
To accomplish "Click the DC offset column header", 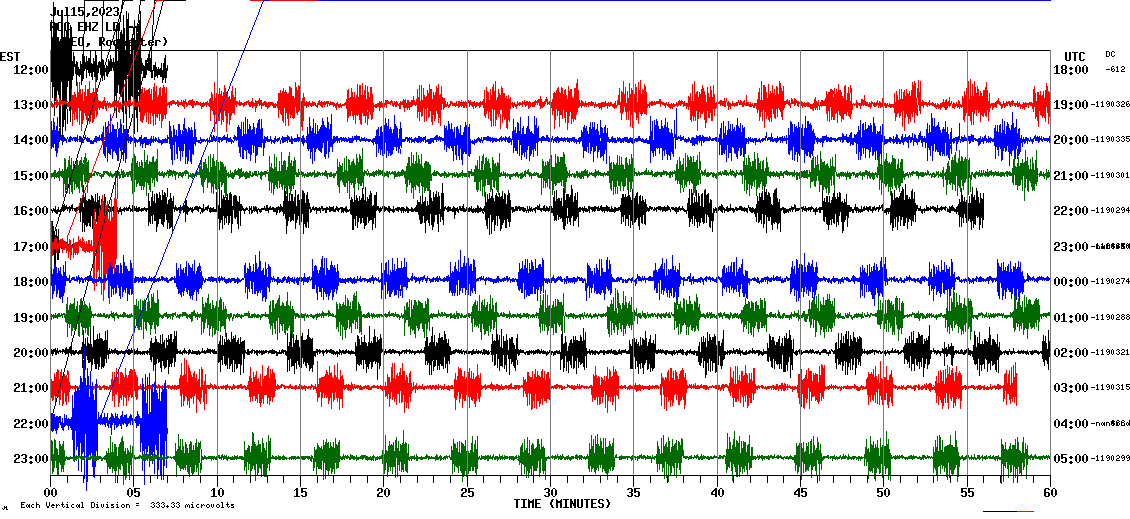I will pos(1110,54).
